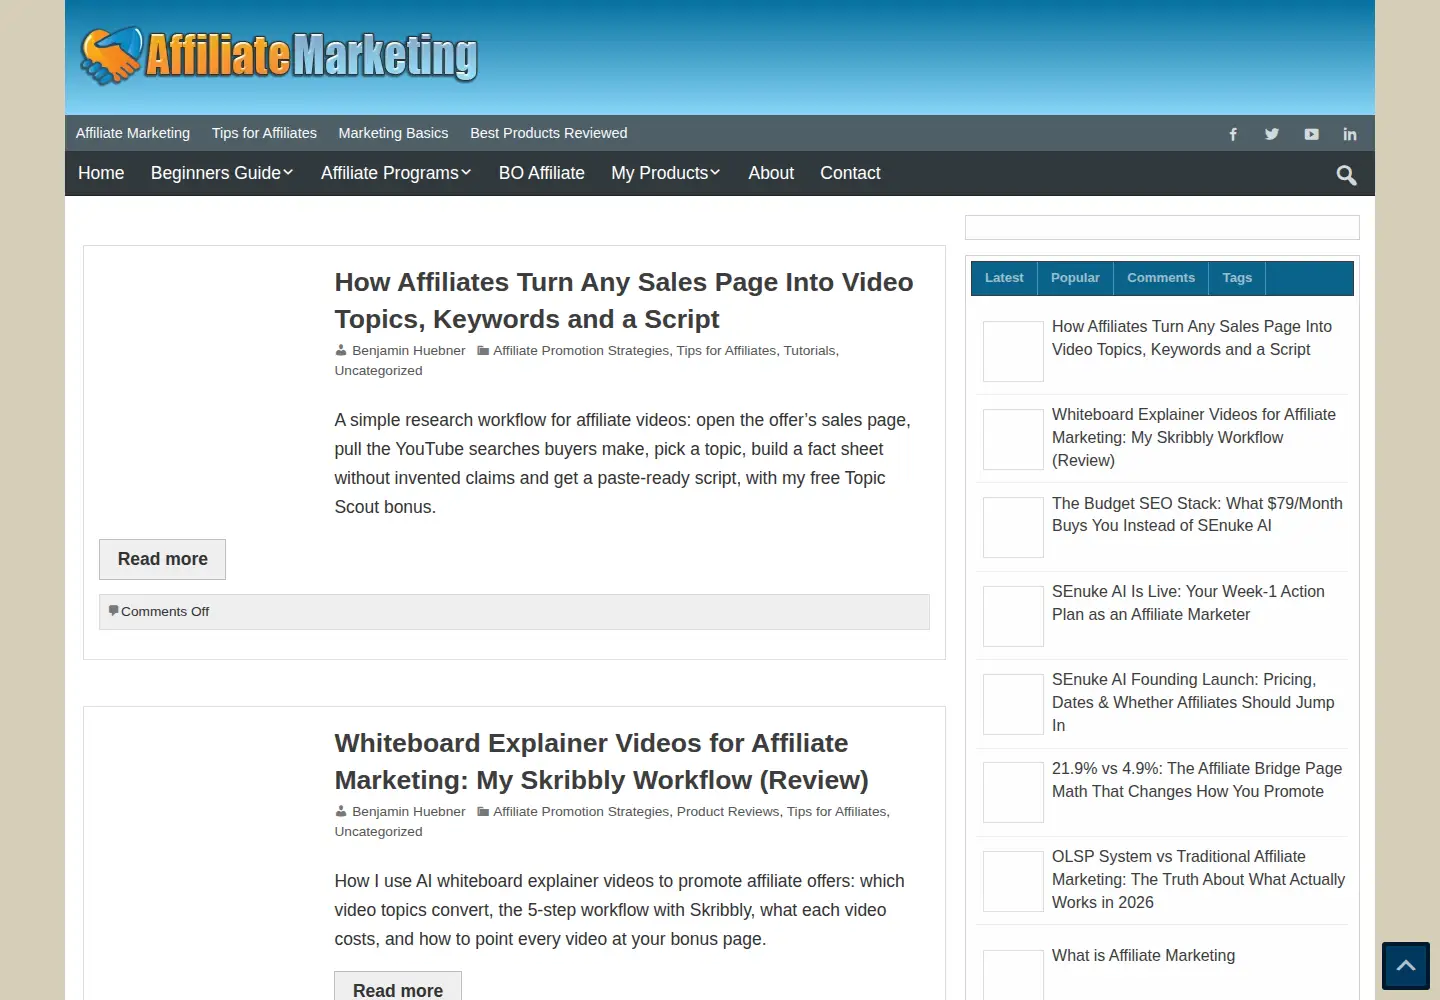The height and width of the screenshot is (1000, 1440).
Task: Open the Tutorials category link
Action: tap(809, 351)
